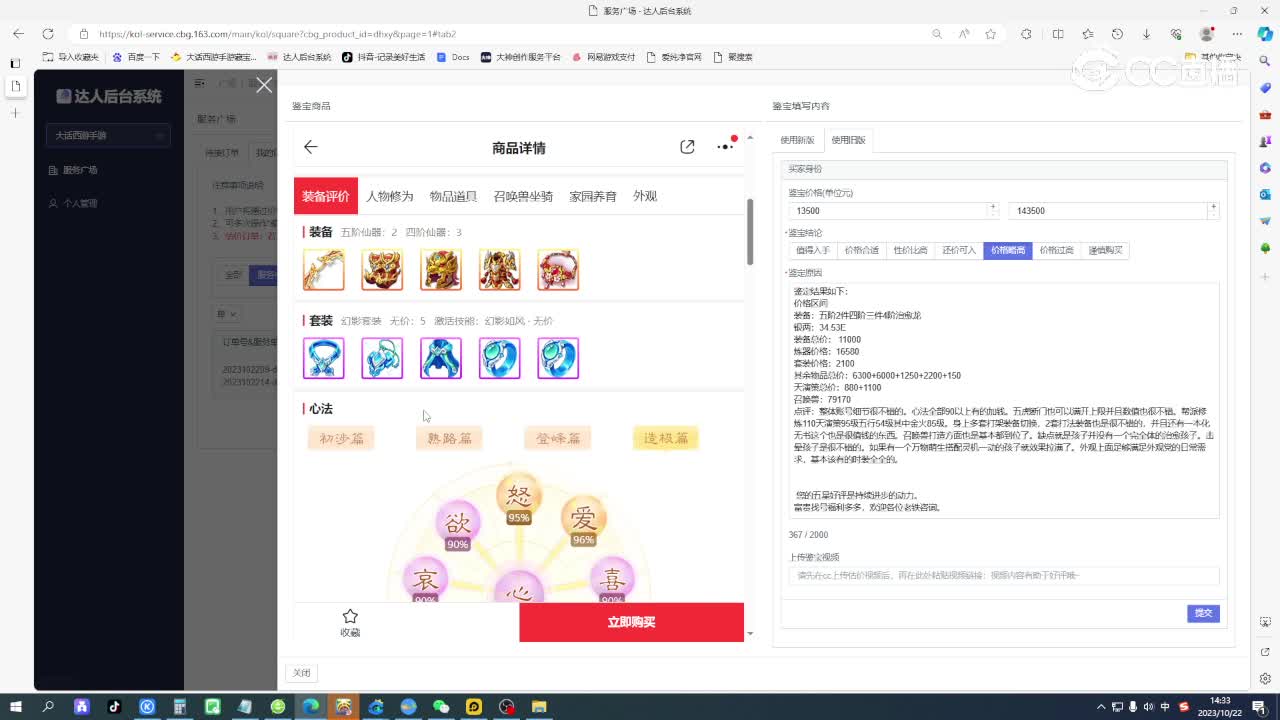
Task: Click the browser refresh icon
Action: [47, 34]
